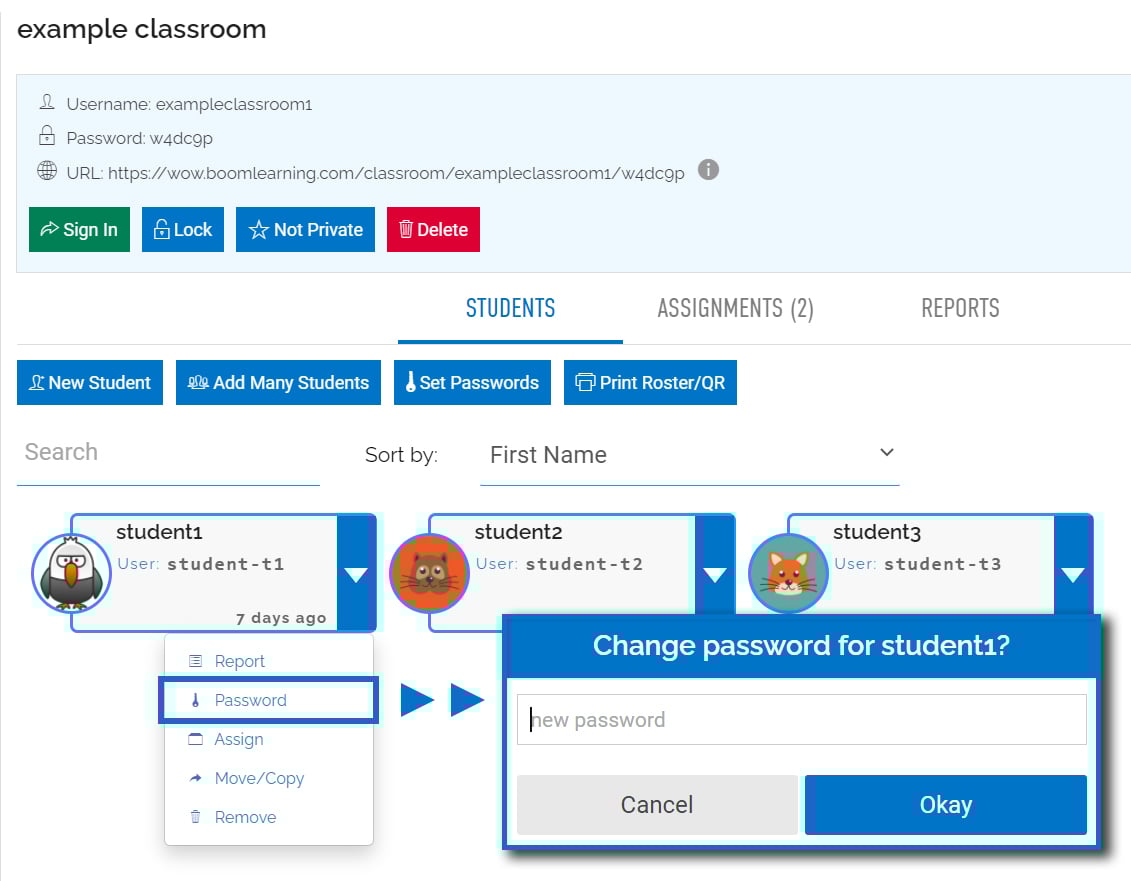1131x881 pixels.
Task: Click the Print Roster/QR button
Action: tap(650, 382)
